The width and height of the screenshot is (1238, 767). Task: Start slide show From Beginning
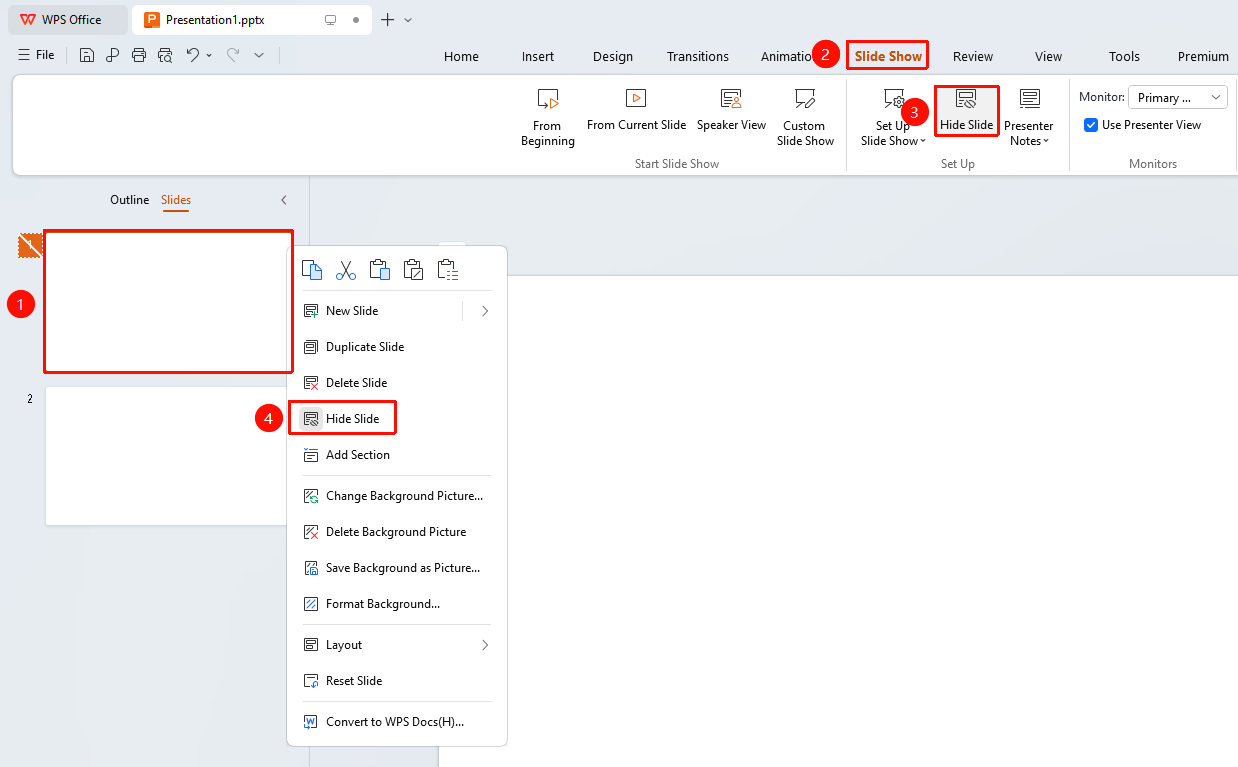pos(548,118)
